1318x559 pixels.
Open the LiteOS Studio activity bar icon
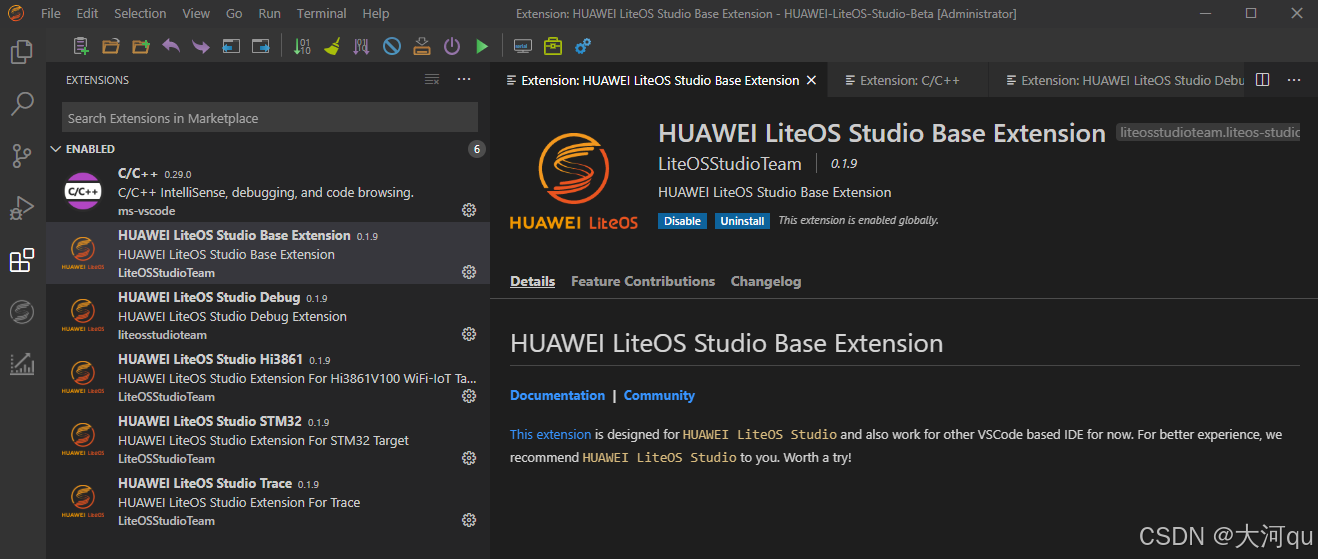22,312
